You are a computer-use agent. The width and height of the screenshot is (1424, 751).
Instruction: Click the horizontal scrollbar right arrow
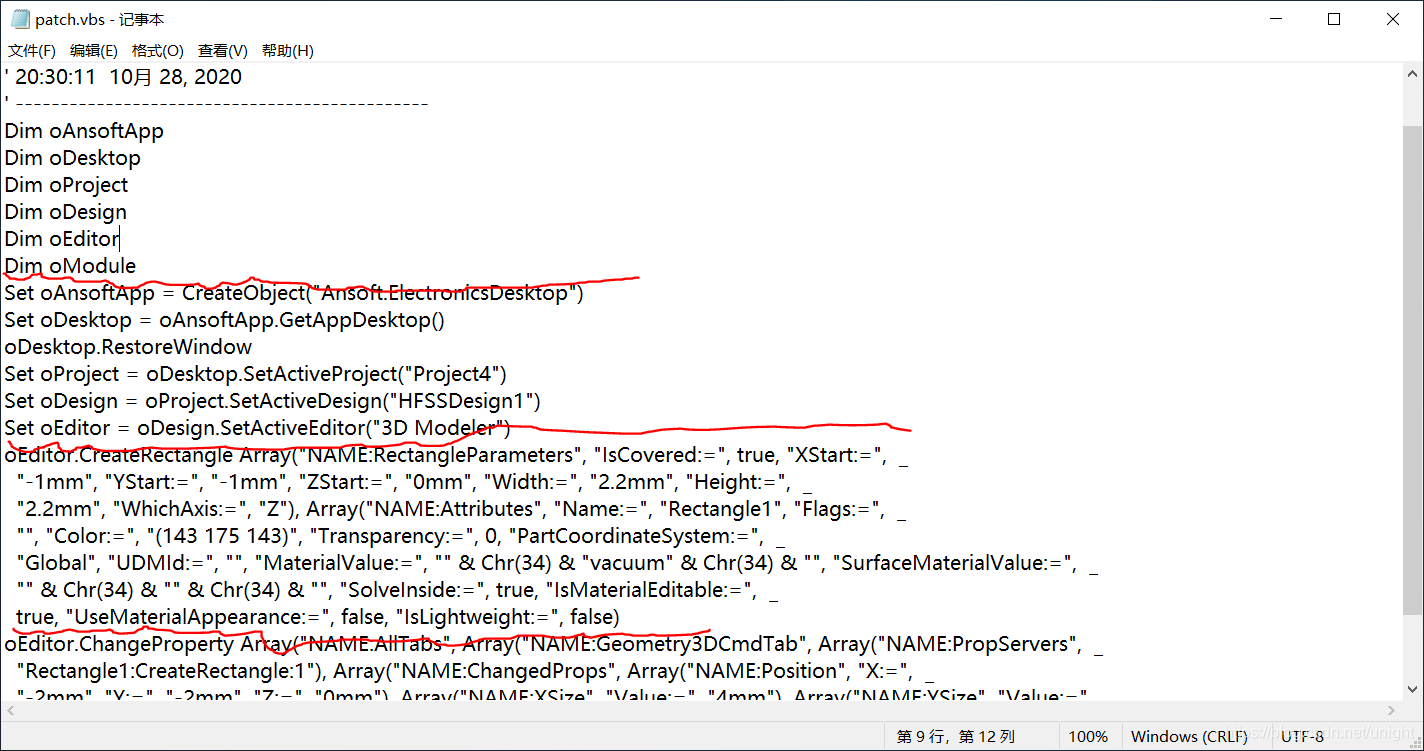click(1393, 709)
